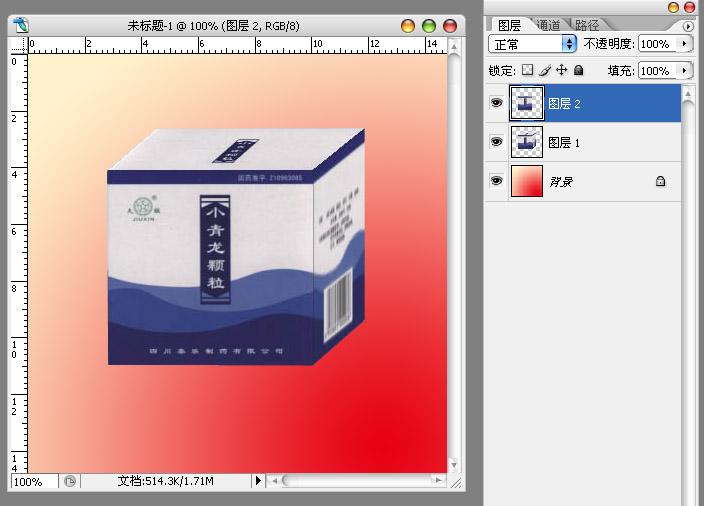
Task: Open the blend mode 正常 dropdown
Action: click(532, 44)
